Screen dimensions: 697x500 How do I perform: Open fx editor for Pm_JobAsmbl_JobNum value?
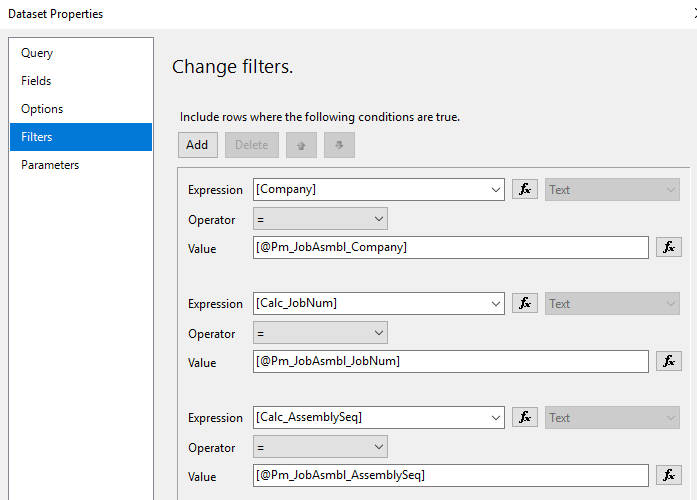coord(669,361)
